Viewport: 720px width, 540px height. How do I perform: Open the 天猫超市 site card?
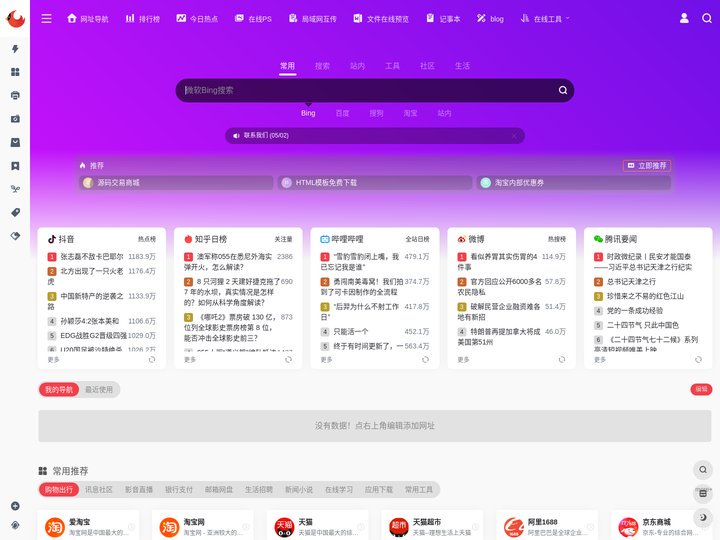pos(432,527)
